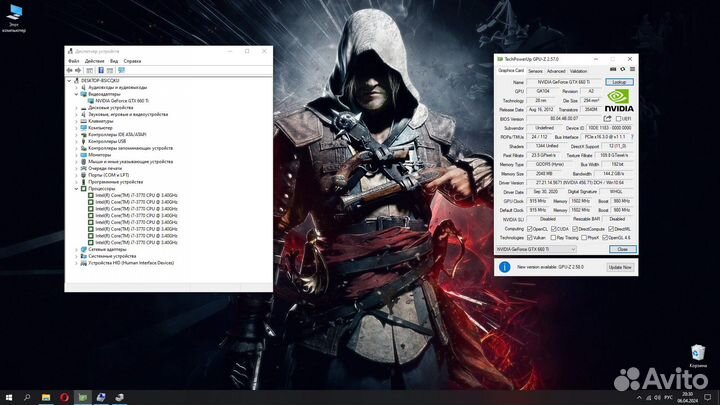Open File Explorer from the taskbar
720x405 pixels.
click(x=46, y=397)
